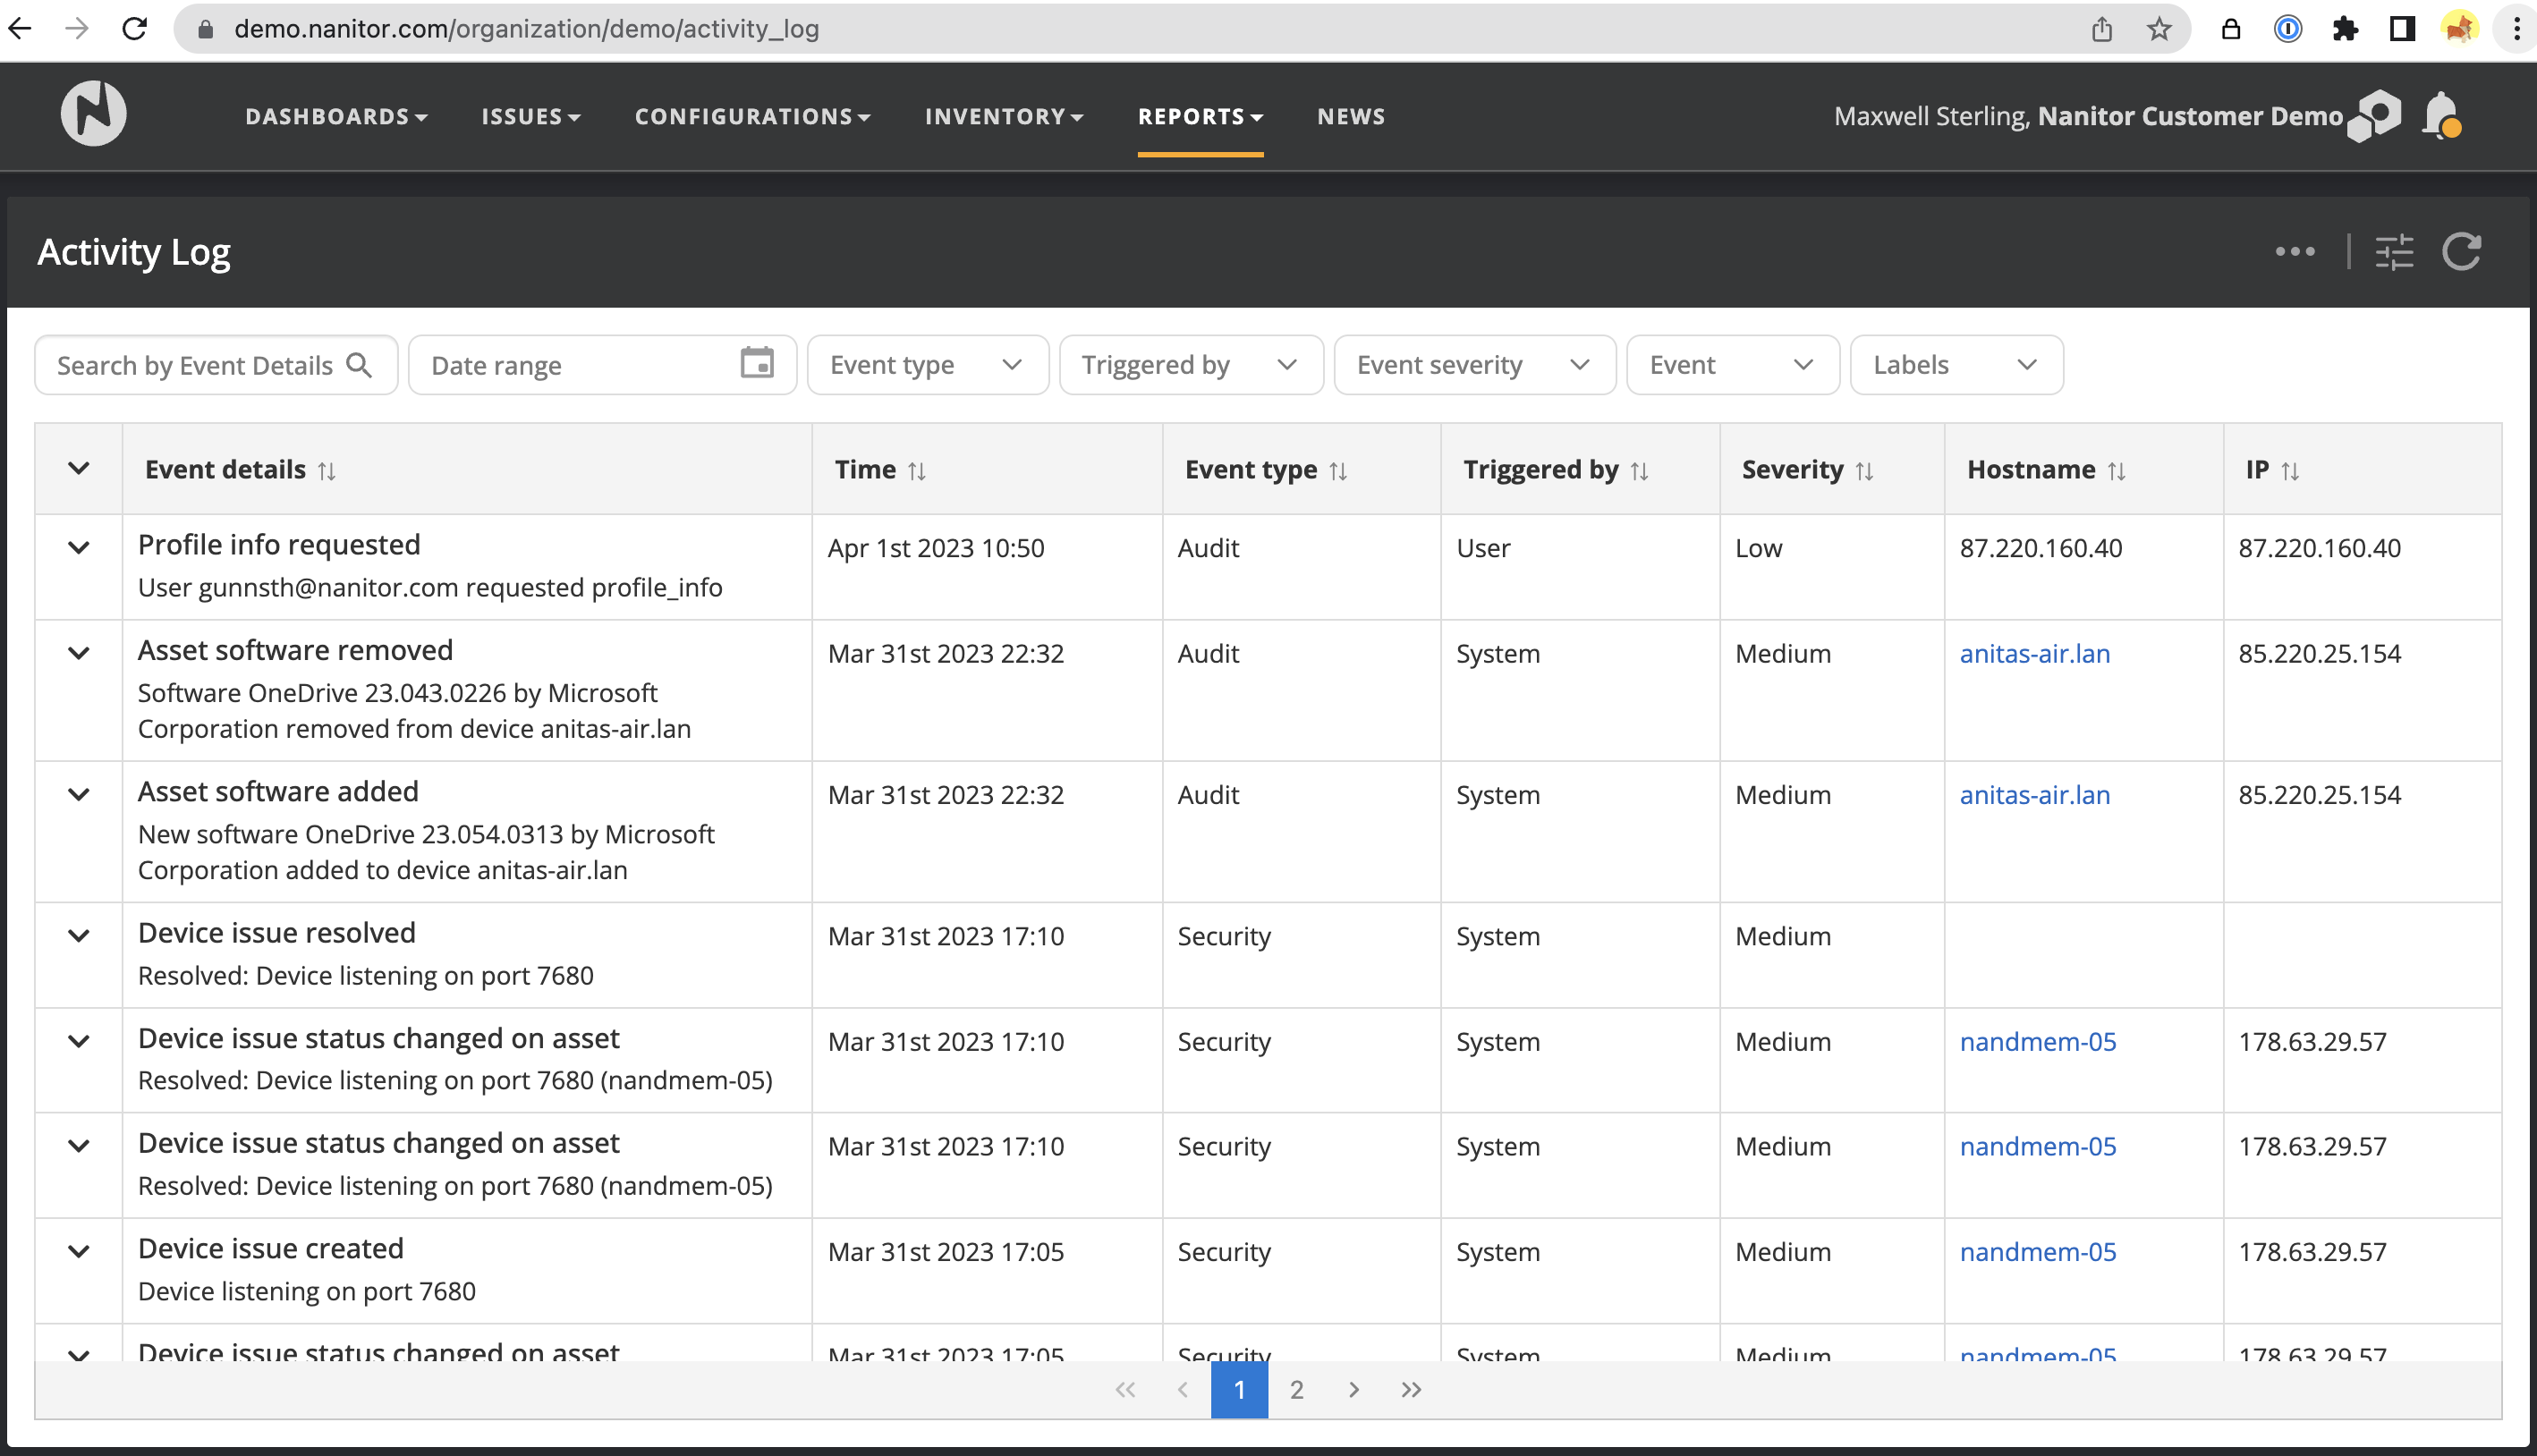The height and width of the screenshot is (1456, 2537).
Task: Open the table filter settings icon
Action: point(2394,252)
